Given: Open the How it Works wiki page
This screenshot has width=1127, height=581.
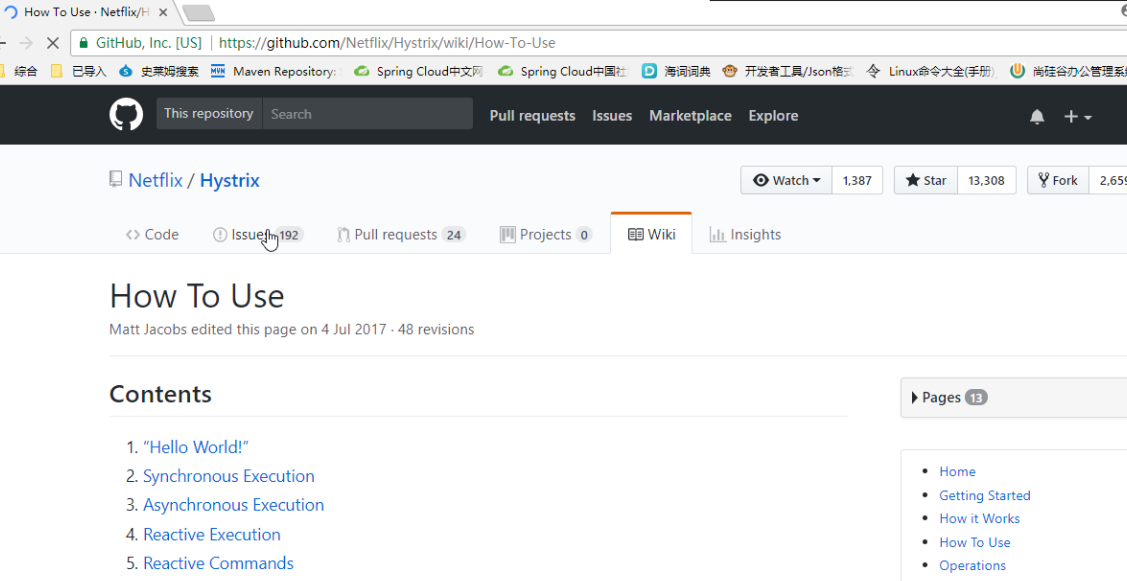Looking at the screenshot, I should pos(980,518).
